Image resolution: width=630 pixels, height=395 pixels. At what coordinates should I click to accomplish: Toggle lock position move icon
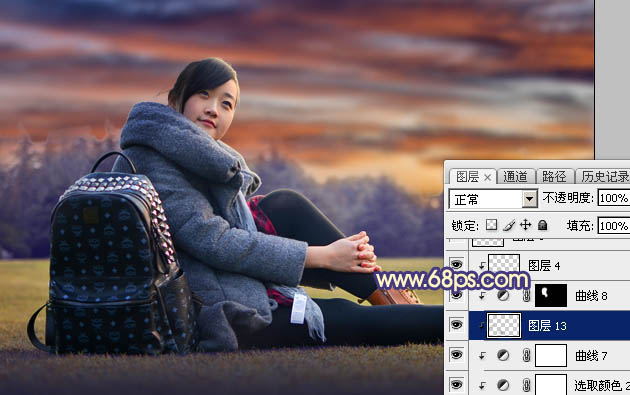click(526, 225)
